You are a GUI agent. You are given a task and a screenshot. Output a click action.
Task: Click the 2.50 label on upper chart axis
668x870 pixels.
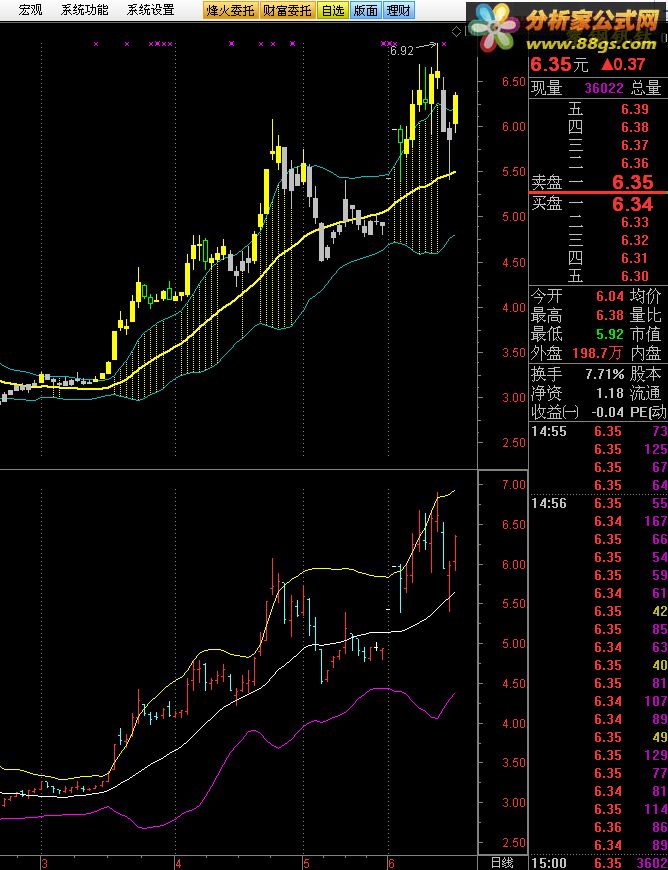(513, 442)
